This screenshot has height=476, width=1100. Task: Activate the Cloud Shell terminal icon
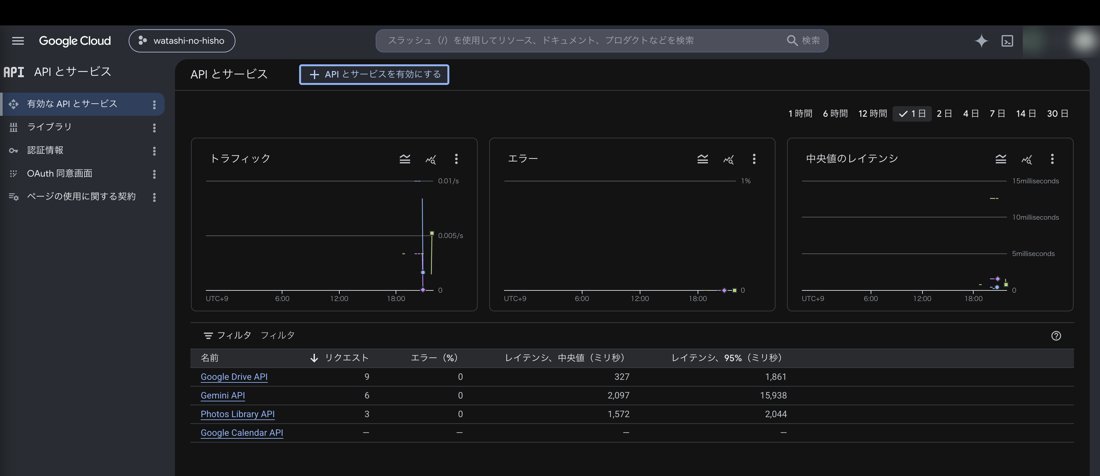click(1007, 41)
